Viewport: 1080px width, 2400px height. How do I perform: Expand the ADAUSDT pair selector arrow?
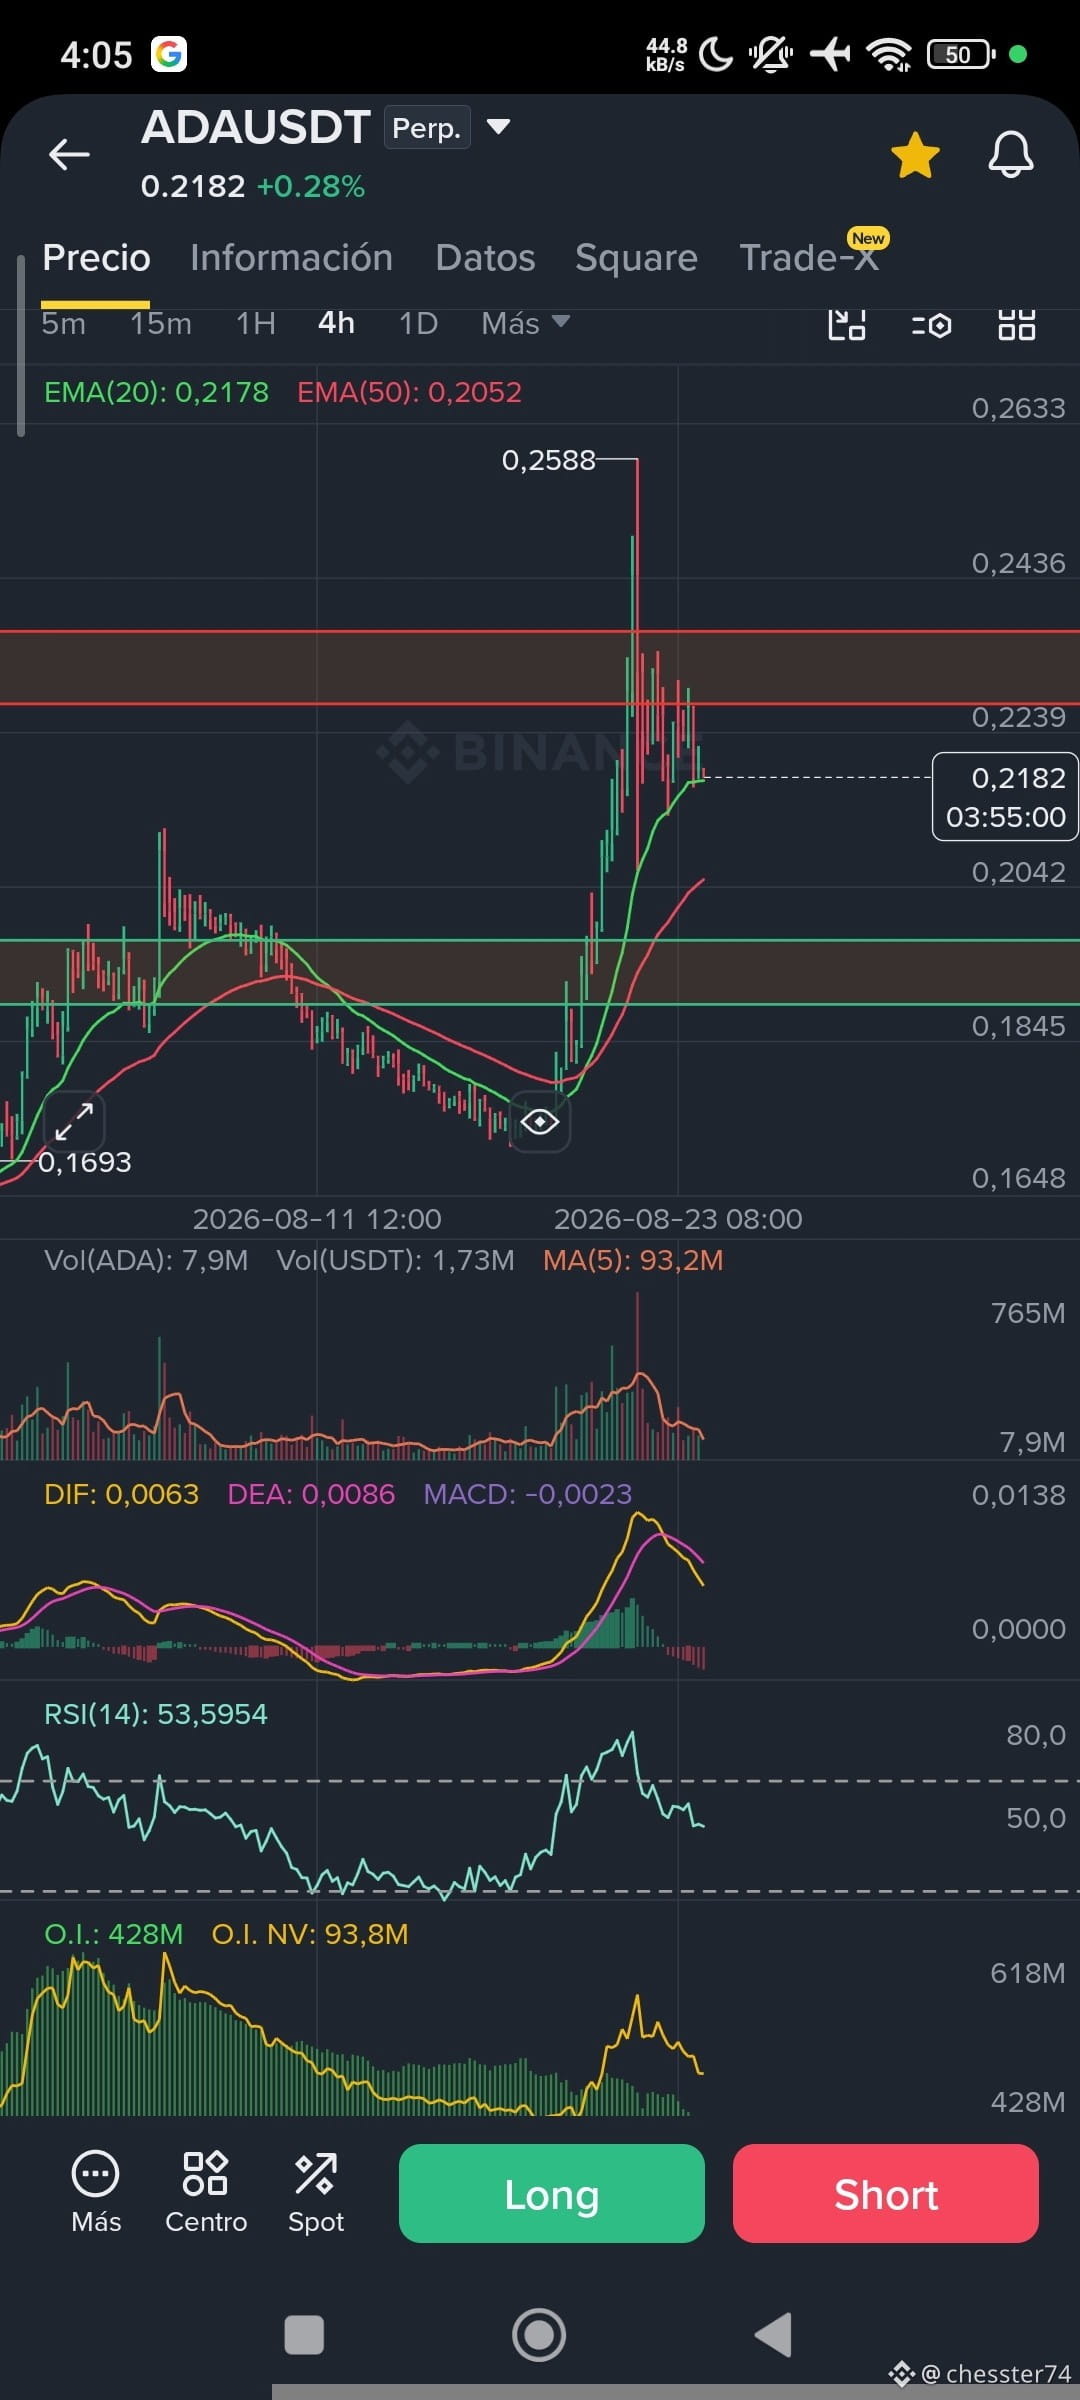[498, 127]
